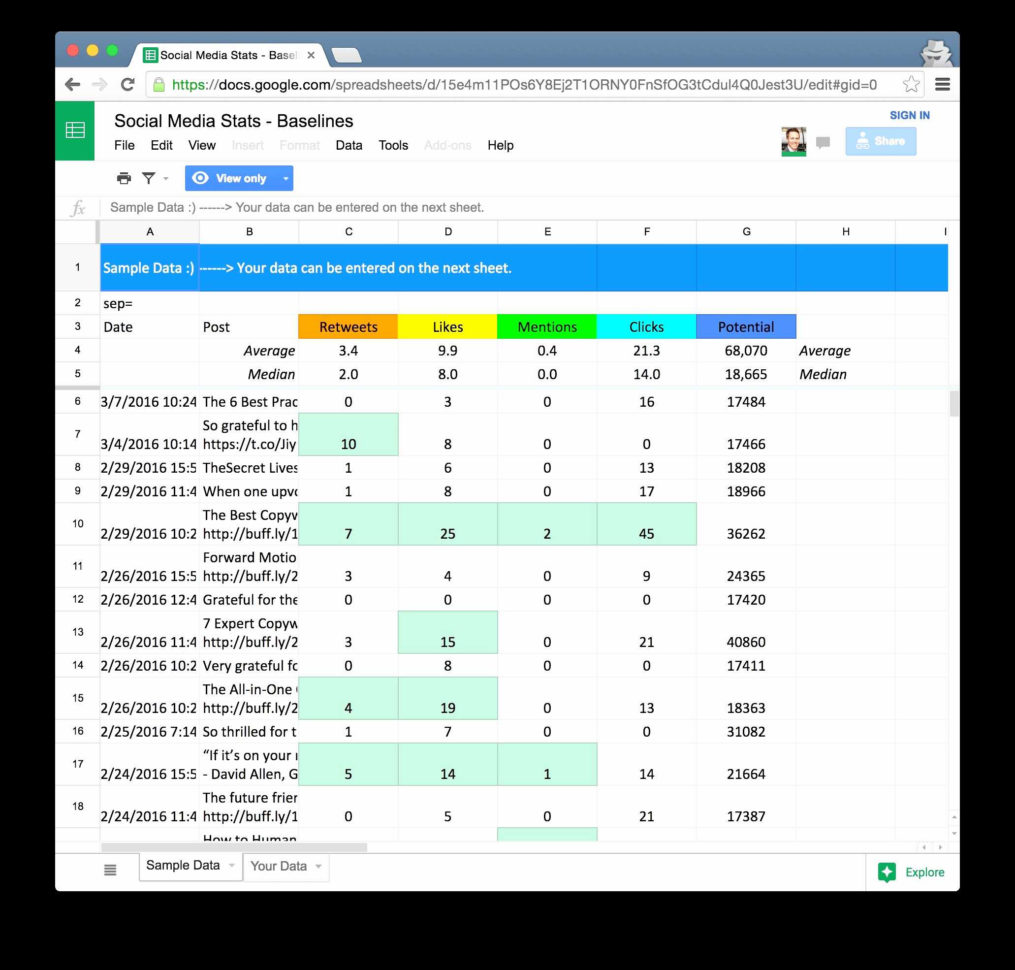Open the Sample Data tab dropdown arrow

(x=232, y=866)
